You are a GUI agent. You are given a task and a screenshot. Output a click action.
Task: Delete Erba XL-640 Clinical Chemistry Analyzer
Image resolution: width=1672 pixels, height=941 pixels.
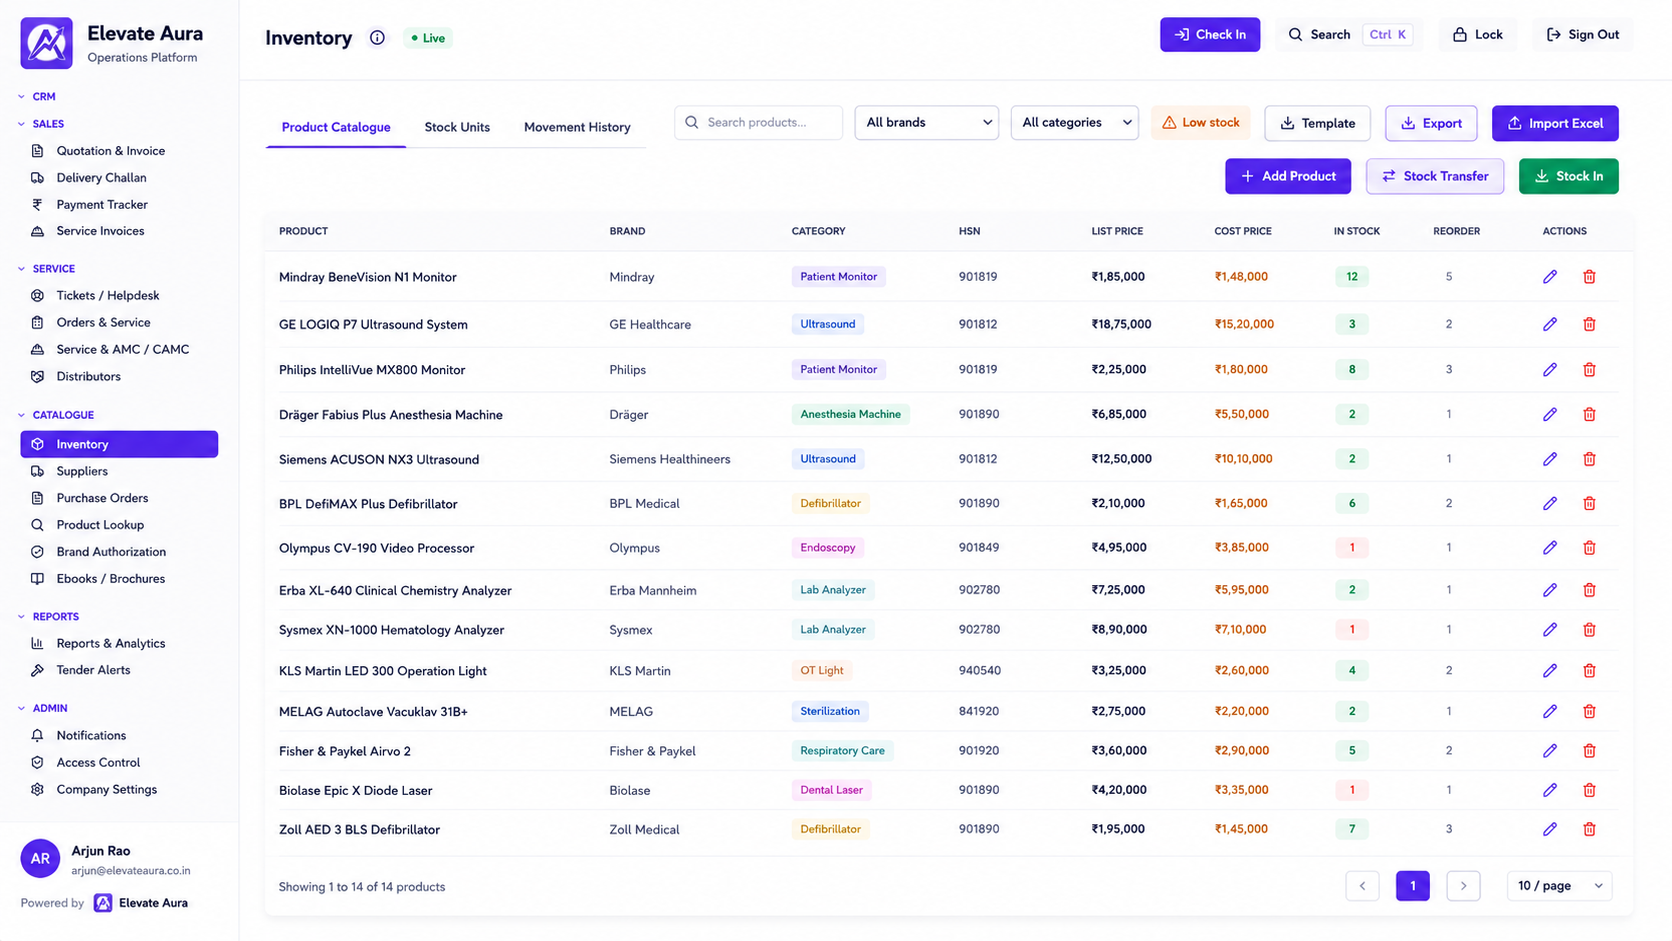pyautogui.click(x=1589, y=590)
